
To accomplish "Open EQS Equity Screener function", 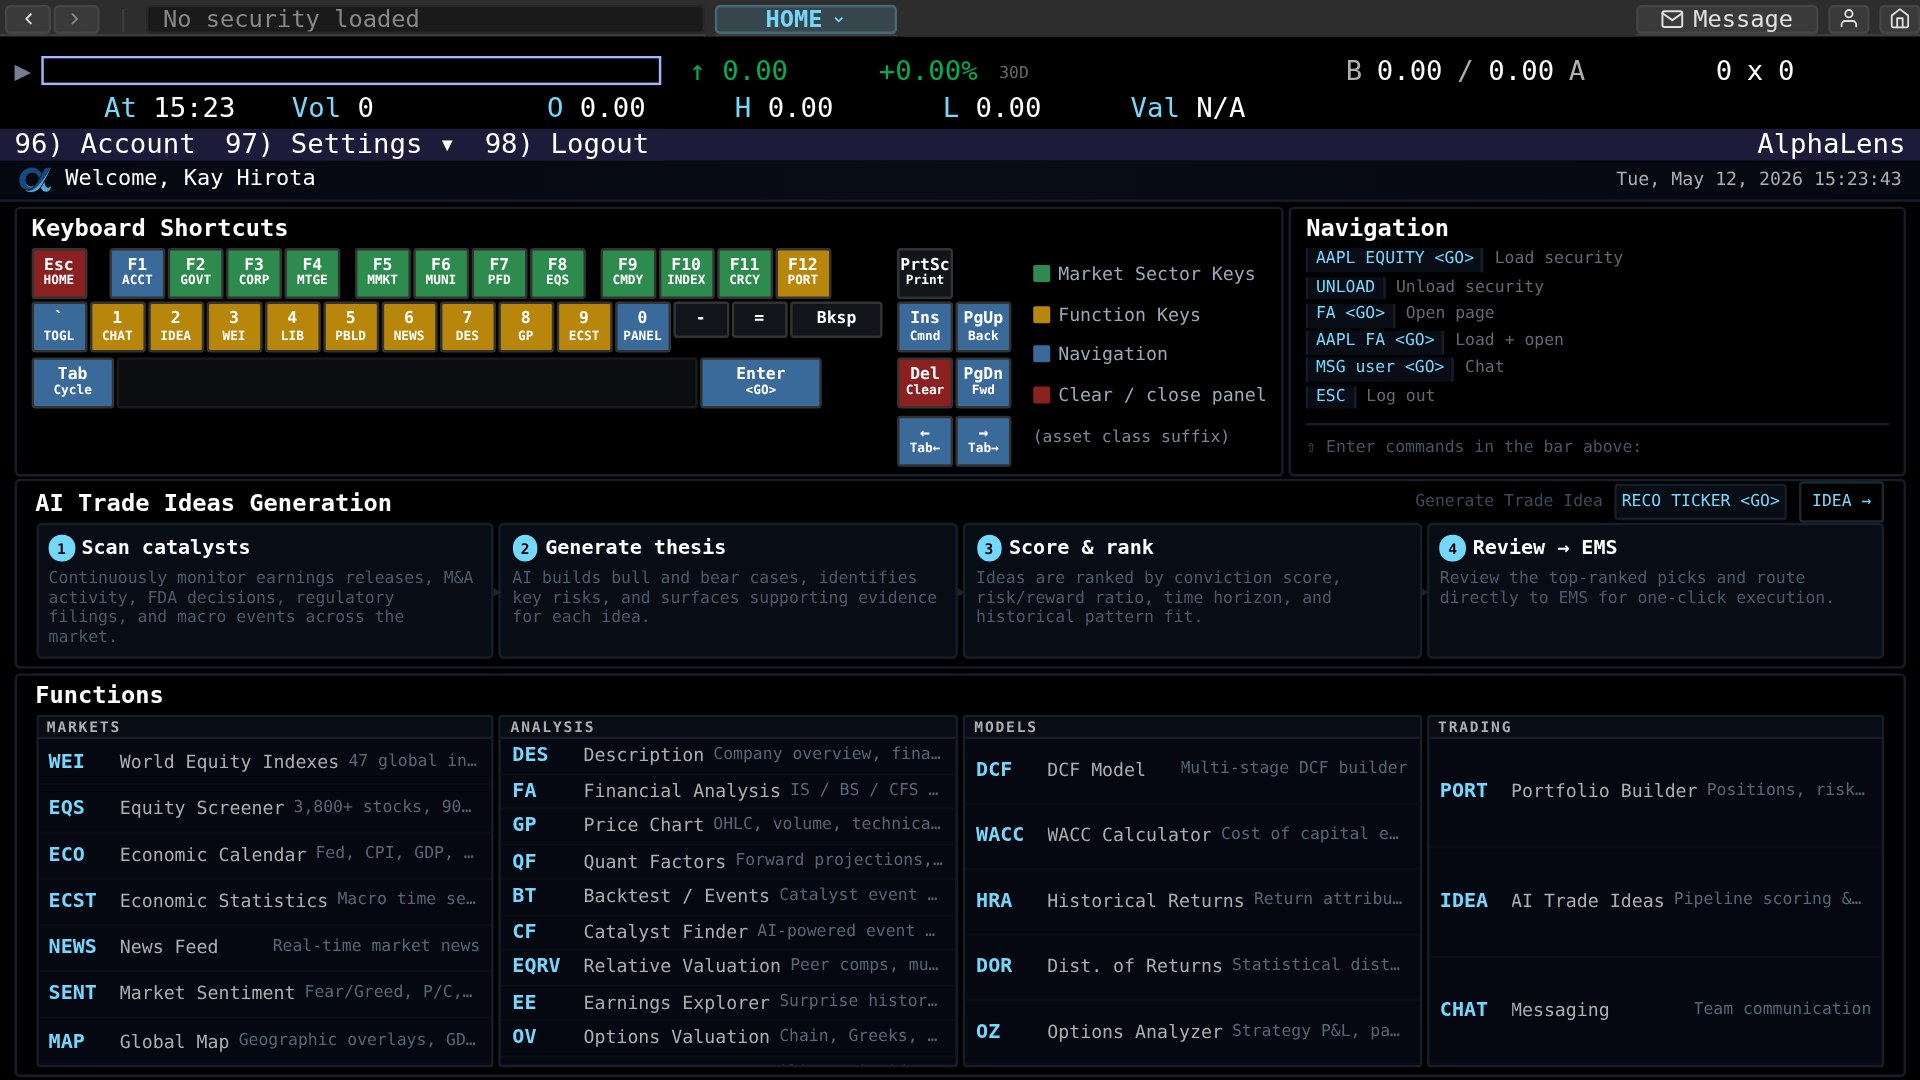I will (265, 808).
